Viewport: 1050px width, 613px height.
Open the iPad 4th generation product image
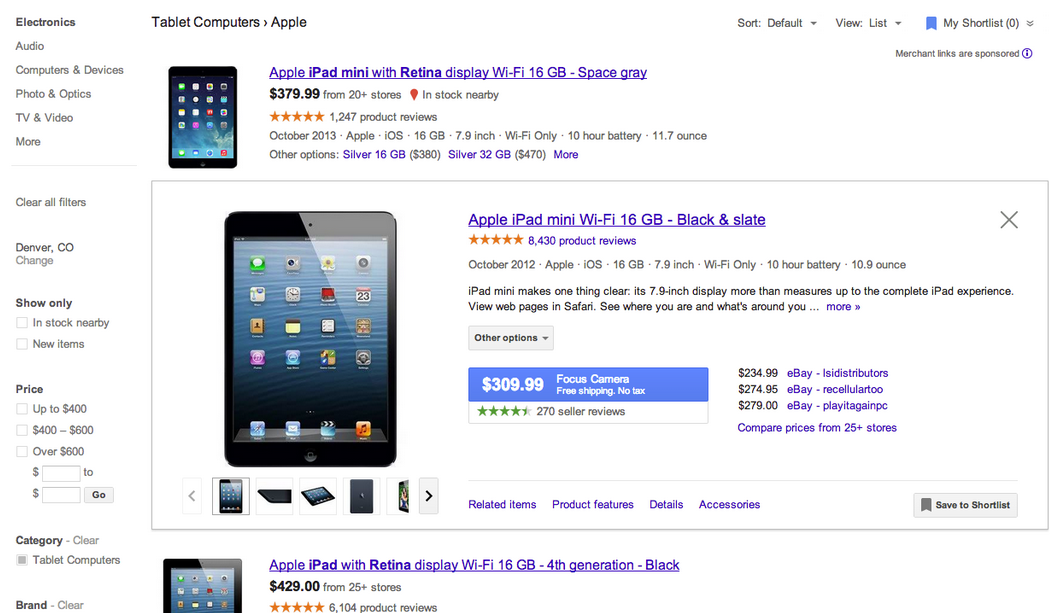(203, 586)
